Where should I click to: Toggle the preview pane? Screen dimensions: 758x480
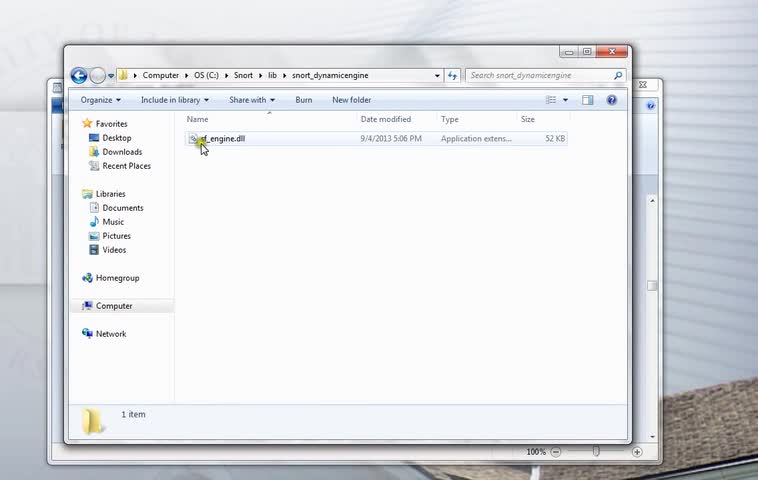point(588,100)
